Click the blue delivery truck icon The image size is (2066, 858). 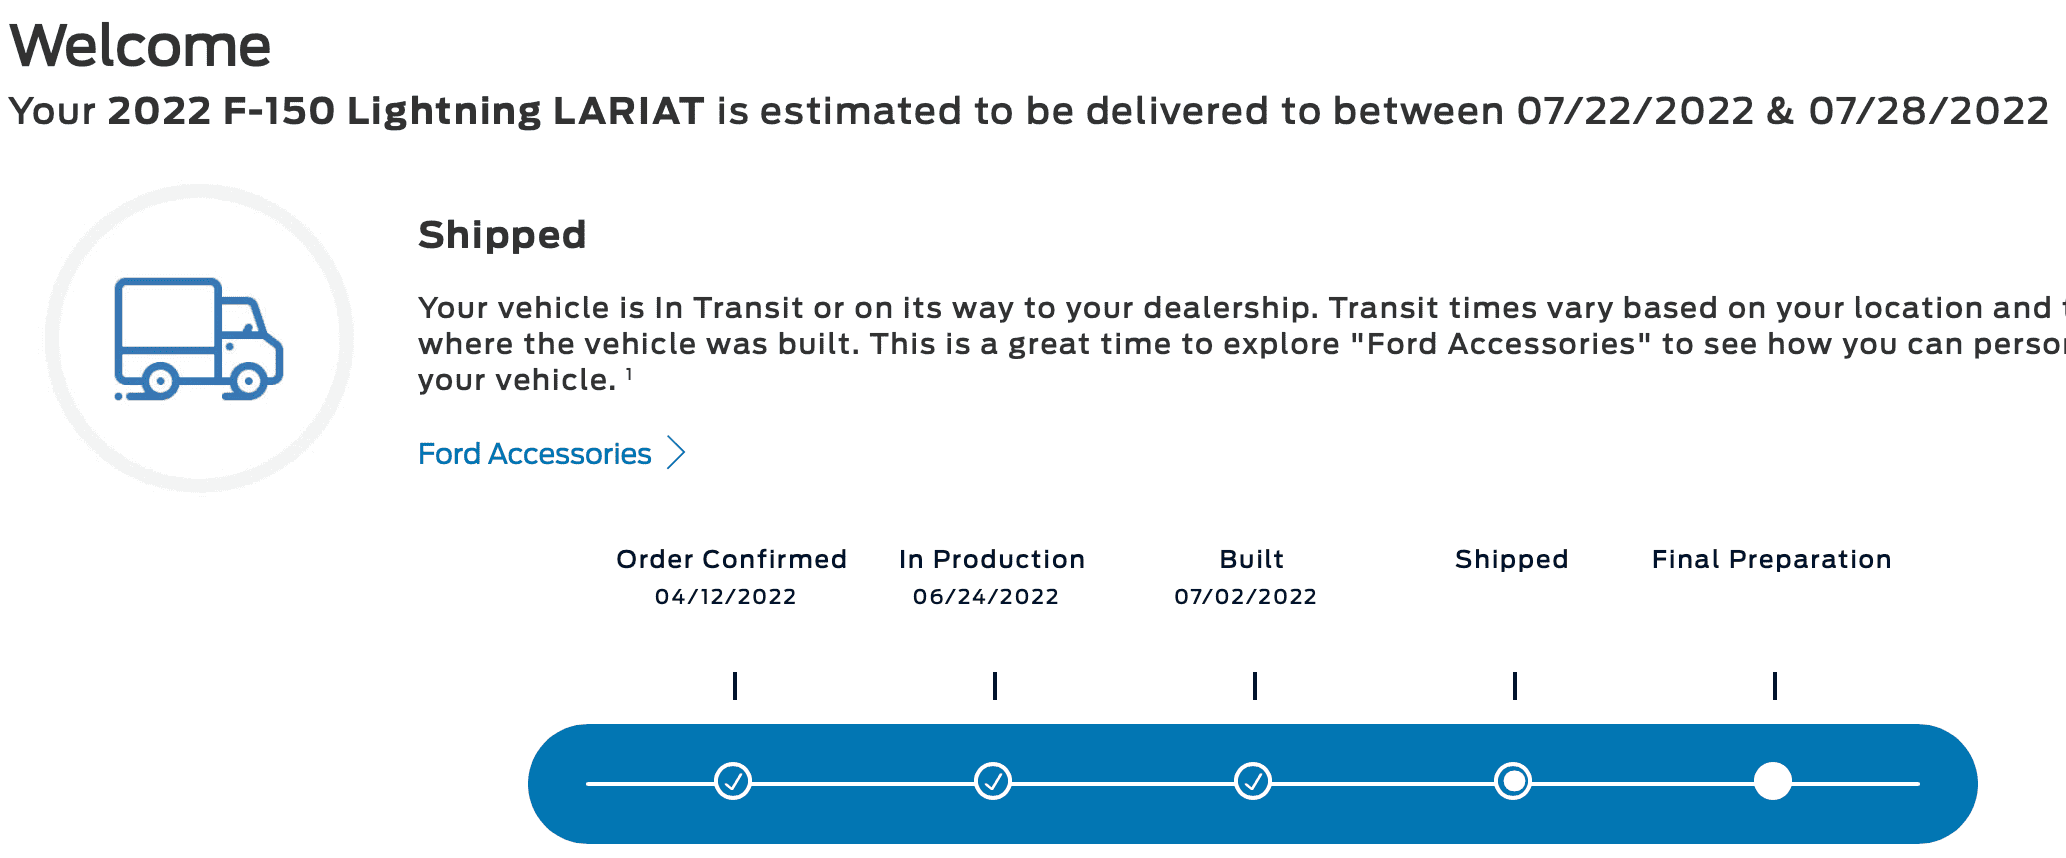point(199,339)
